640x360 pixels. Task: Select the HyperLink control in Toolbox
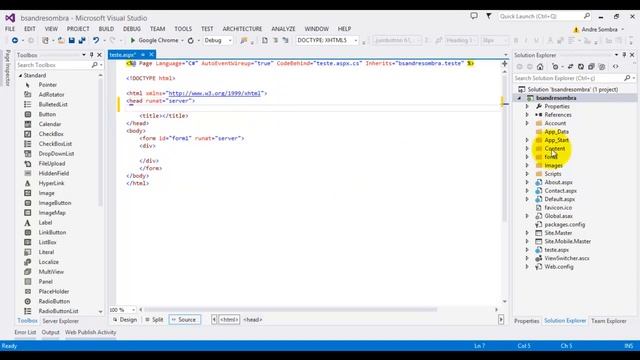click(51, 183)
